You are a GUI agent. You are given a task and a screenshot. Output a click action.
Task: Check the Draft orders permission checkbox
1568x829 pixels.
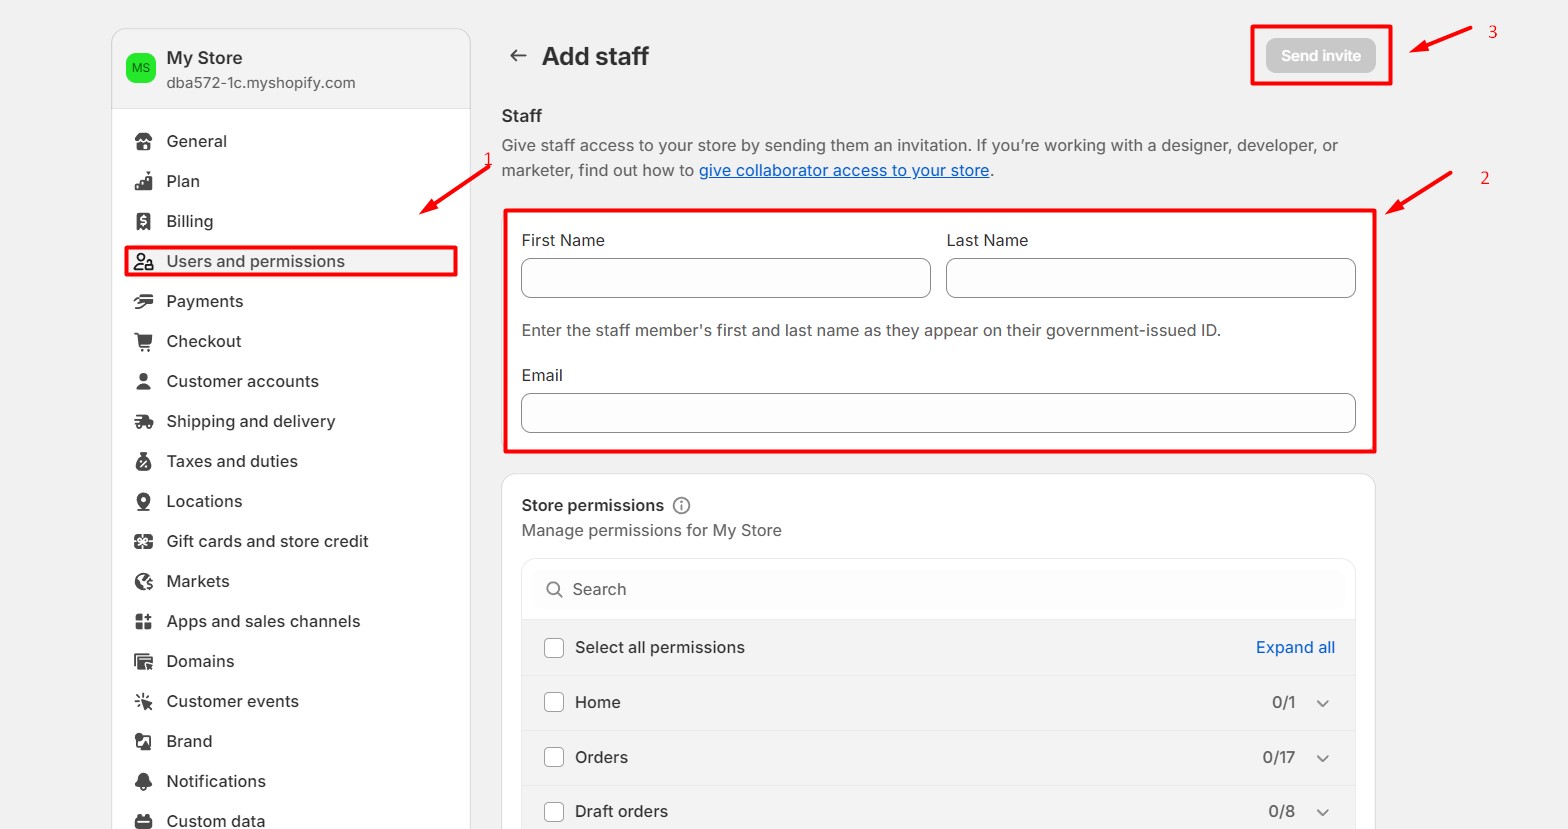click(x=554, y=811)
